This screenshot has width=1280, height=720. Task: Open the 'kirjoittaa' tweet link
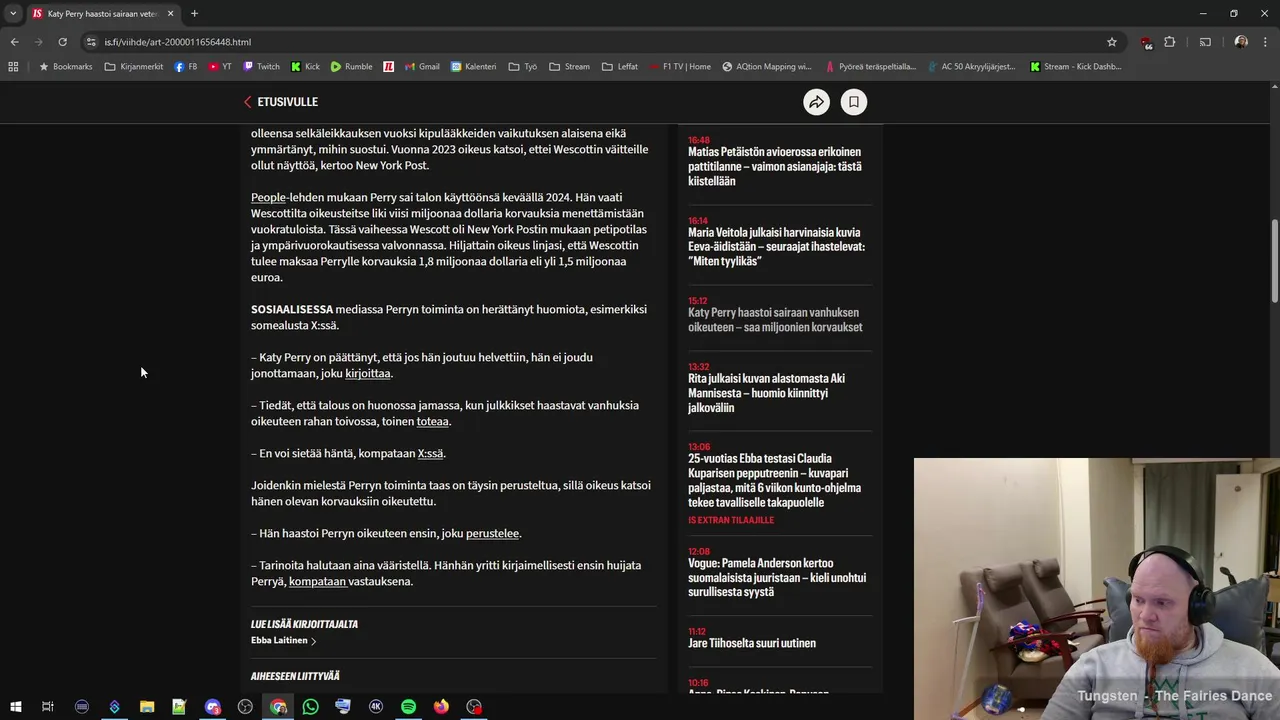click(x=367, y=374)
